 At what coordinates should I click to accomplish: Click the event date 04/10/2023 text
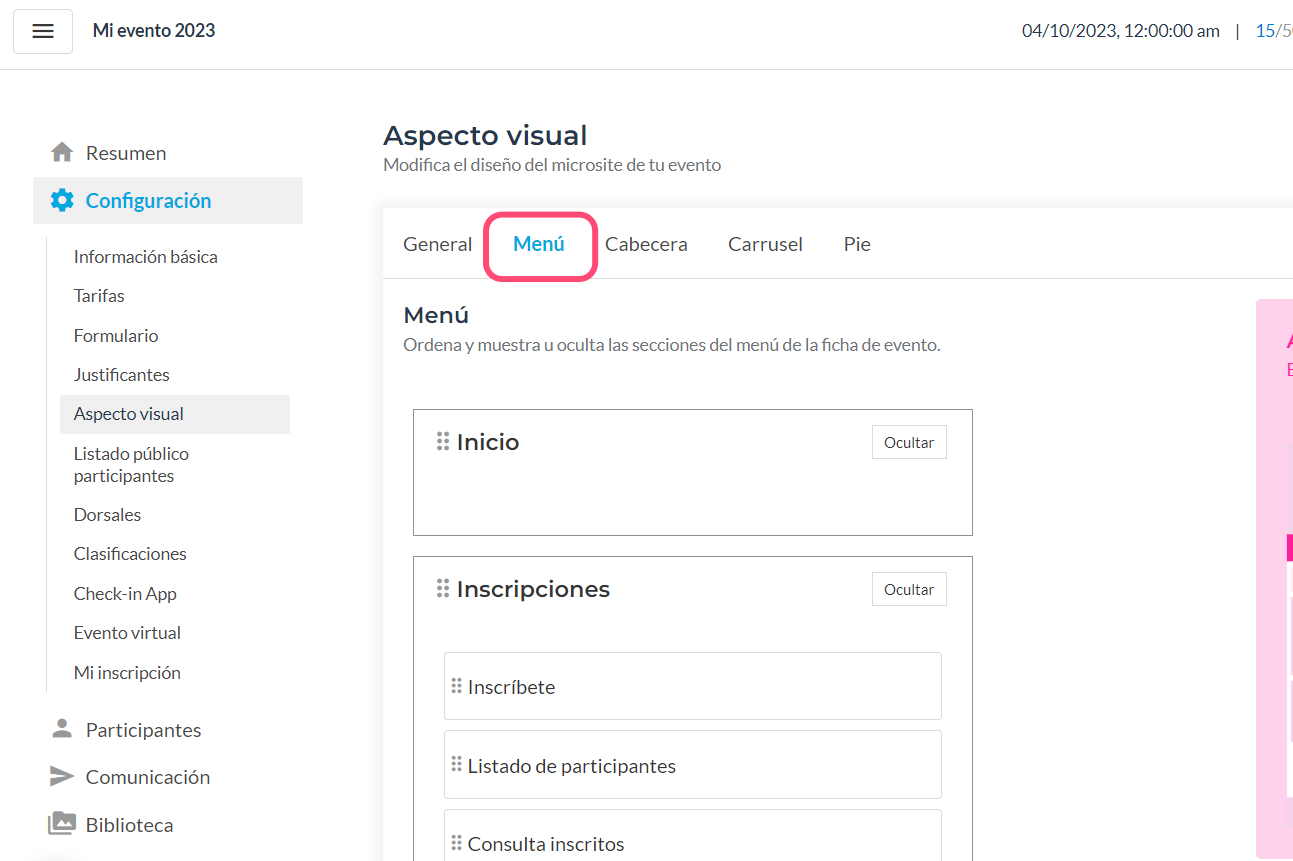pos(1120,31)
